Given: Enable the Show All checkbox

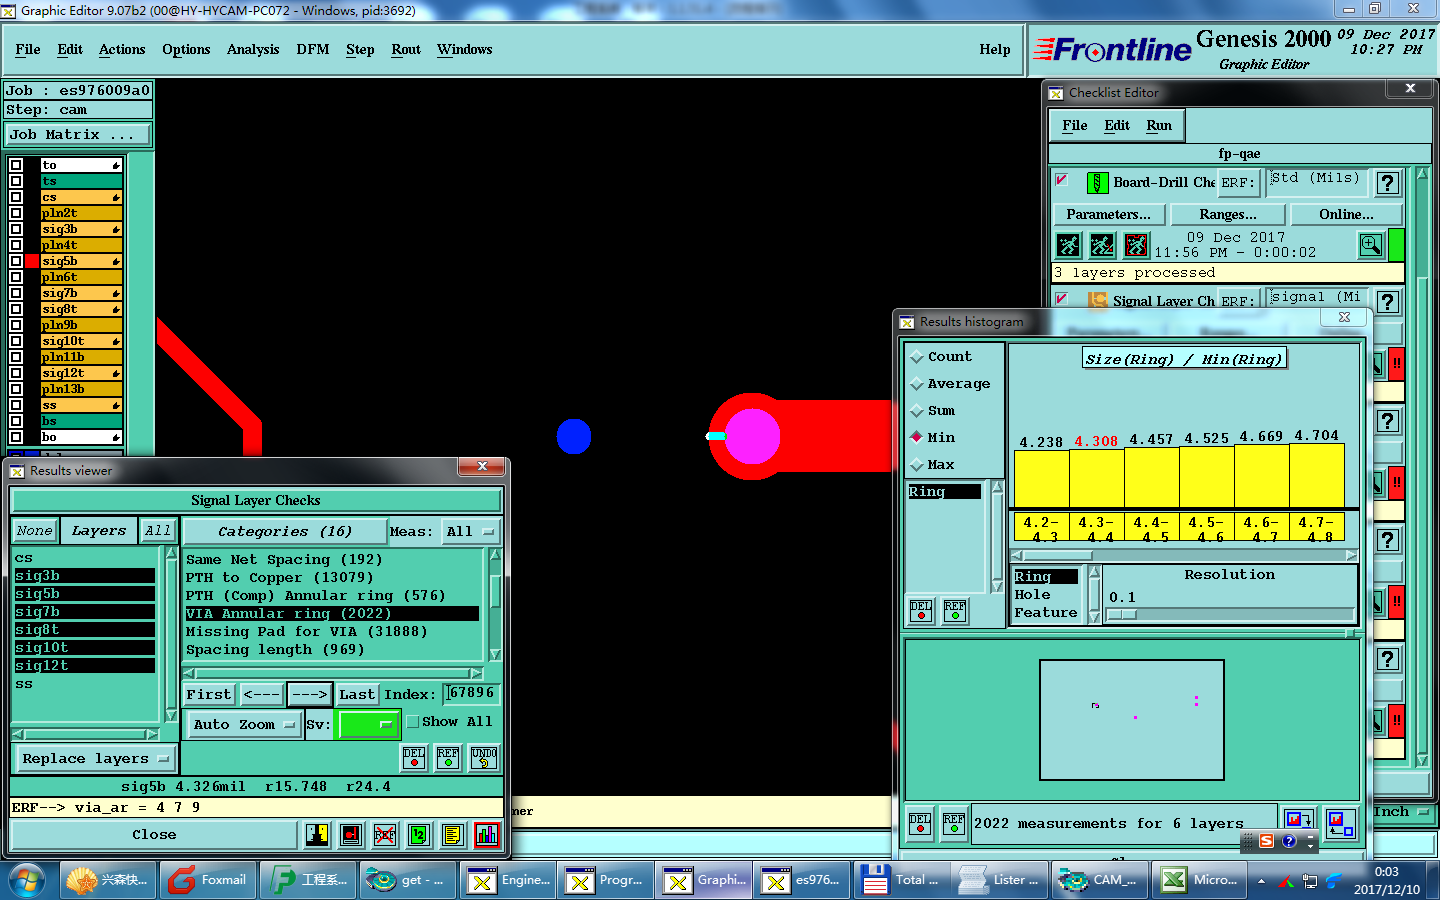Looking at the screenshot, I should point(413,722).
